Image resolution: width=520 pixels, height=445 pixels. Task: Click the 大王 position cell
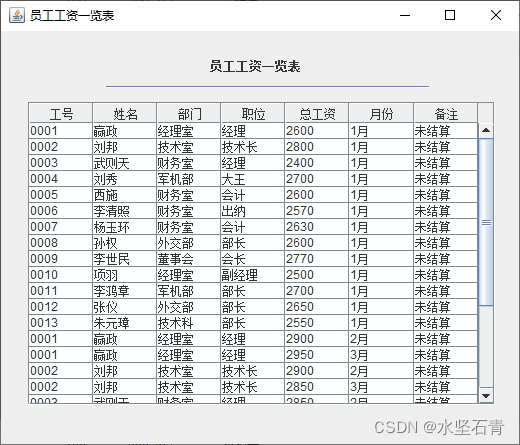coord(253,179)
